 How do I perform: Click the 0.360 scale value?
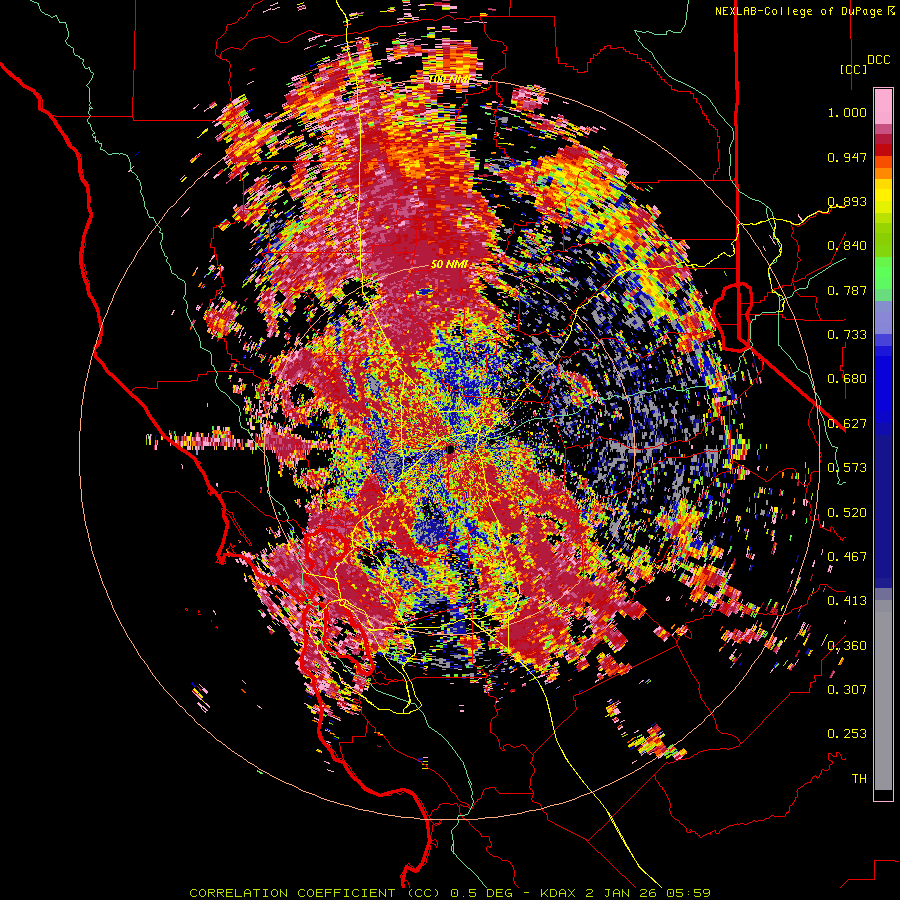[x=847, y=645]
